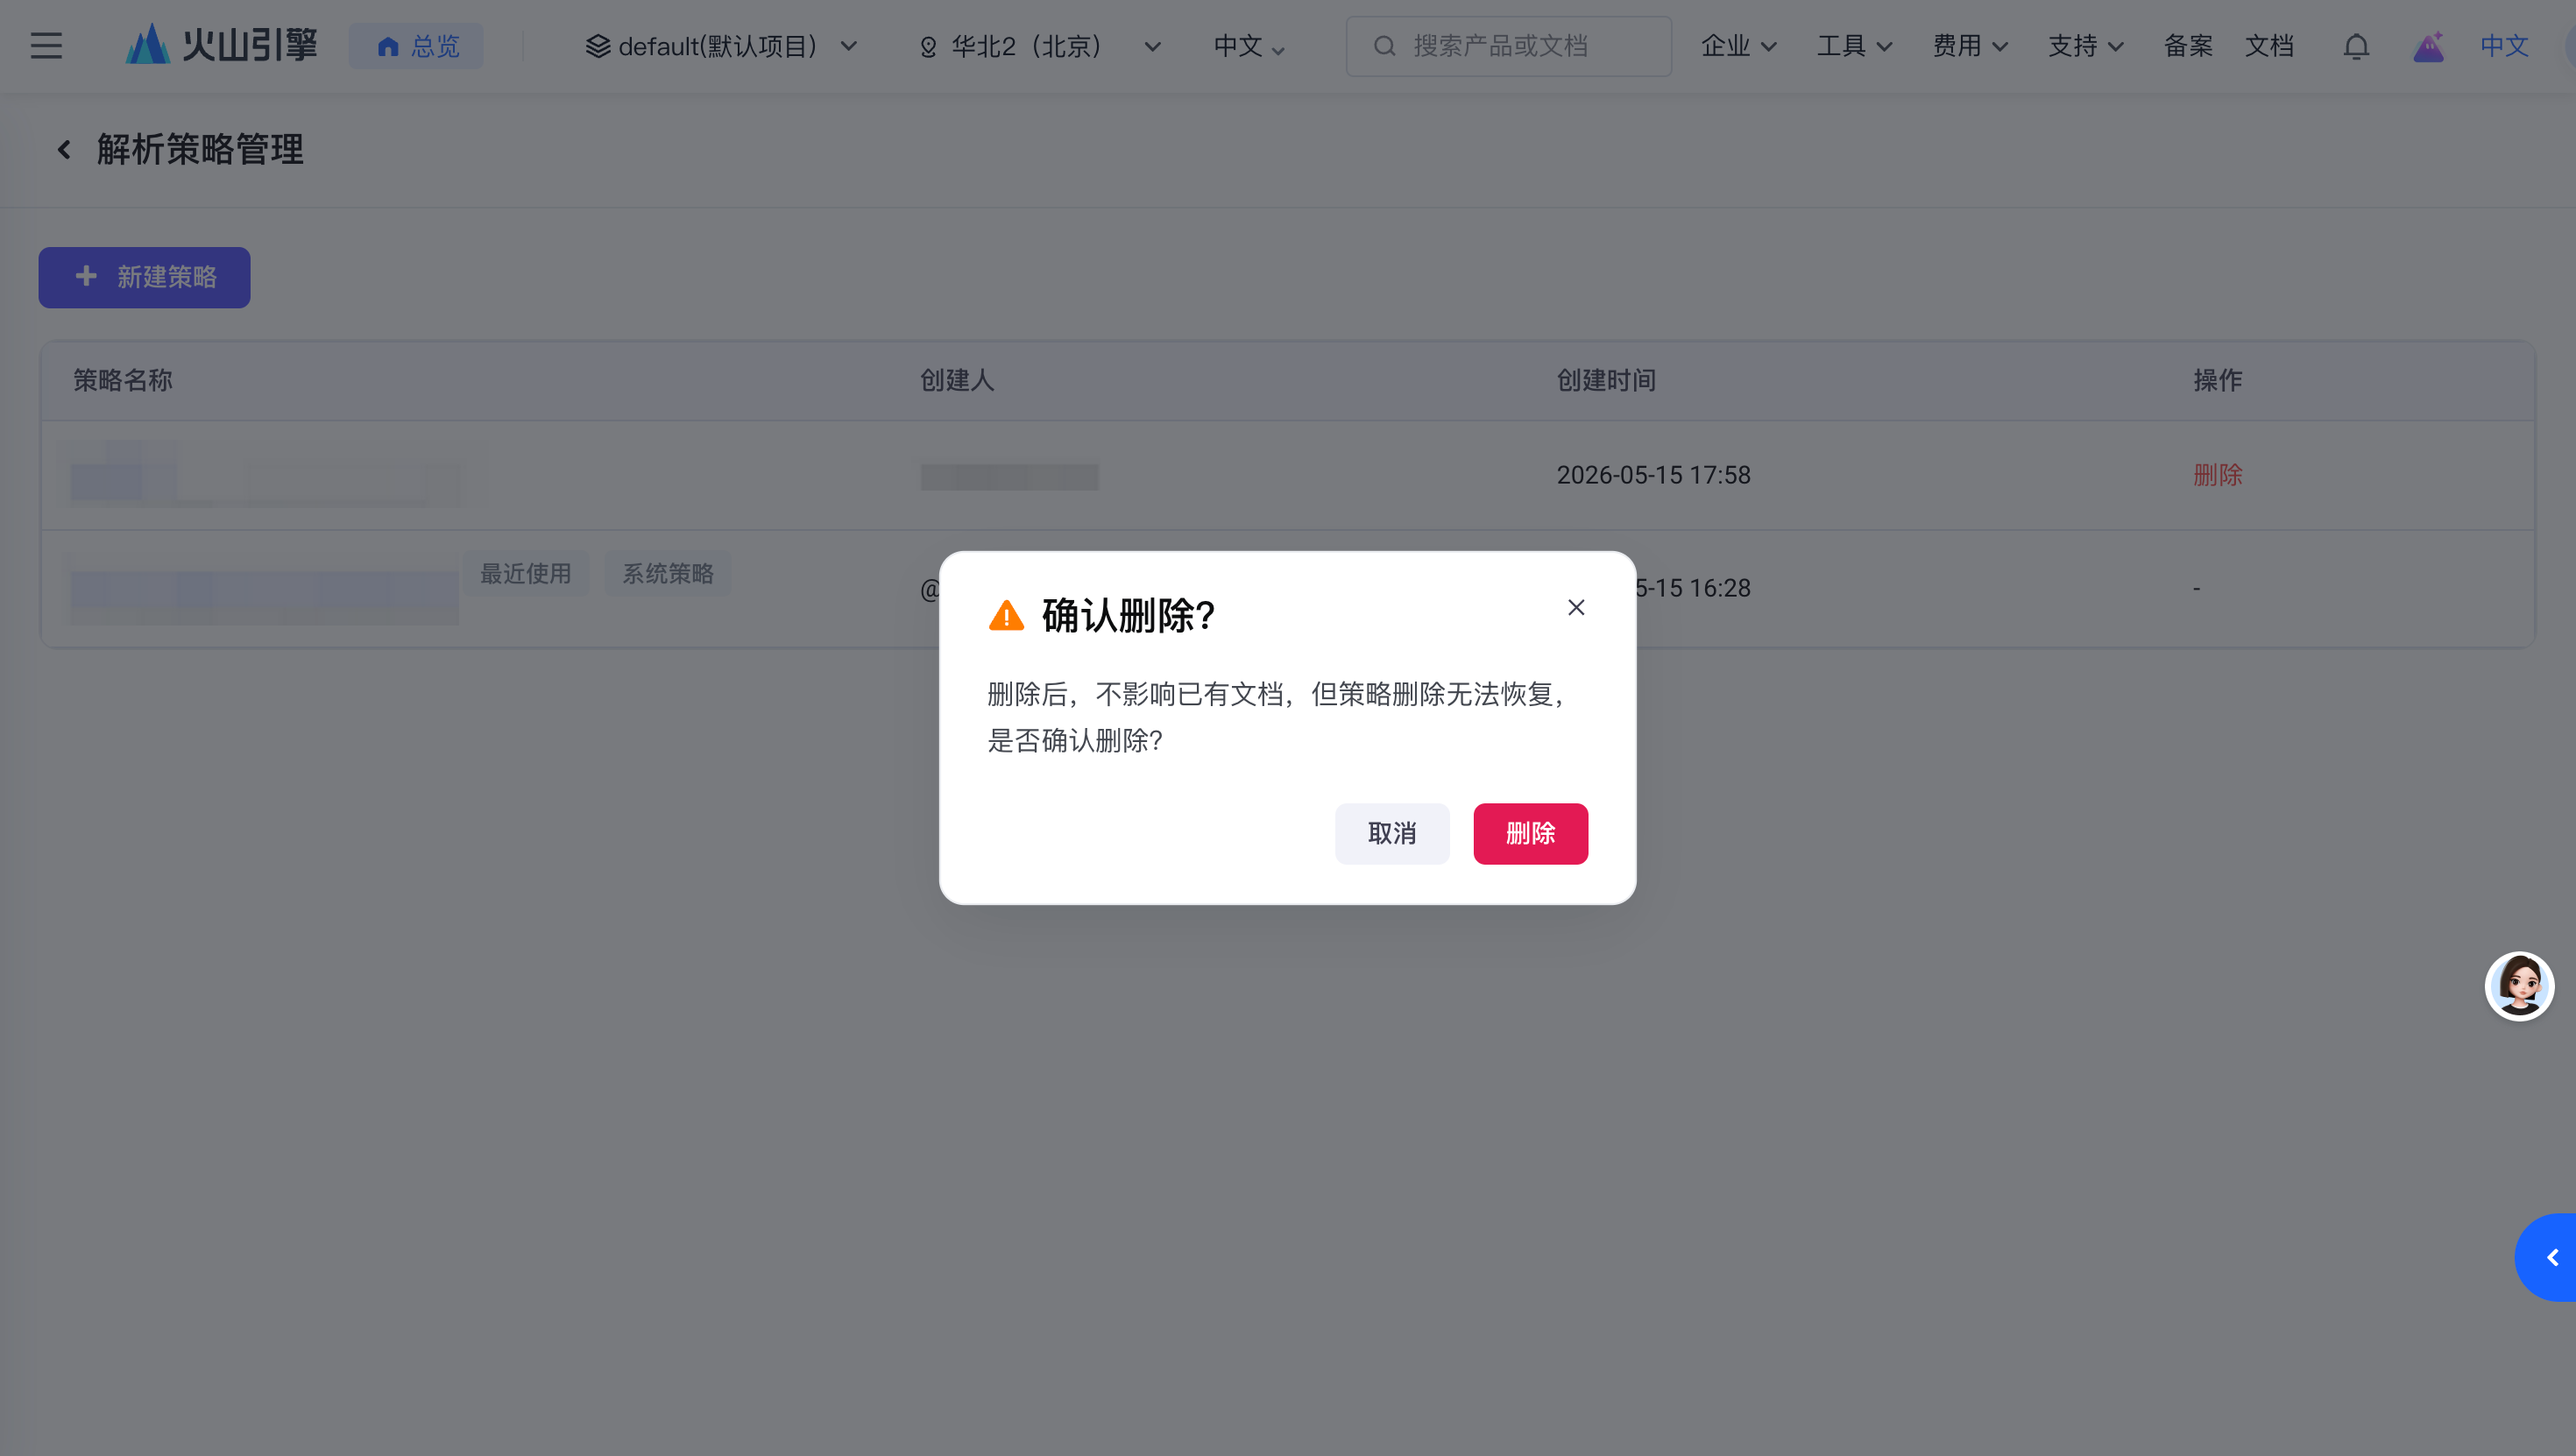Open the customer service assistant avatar
Image resolution: width=2576 pixels, height=1456 pixels.
tap(2519, 986)
